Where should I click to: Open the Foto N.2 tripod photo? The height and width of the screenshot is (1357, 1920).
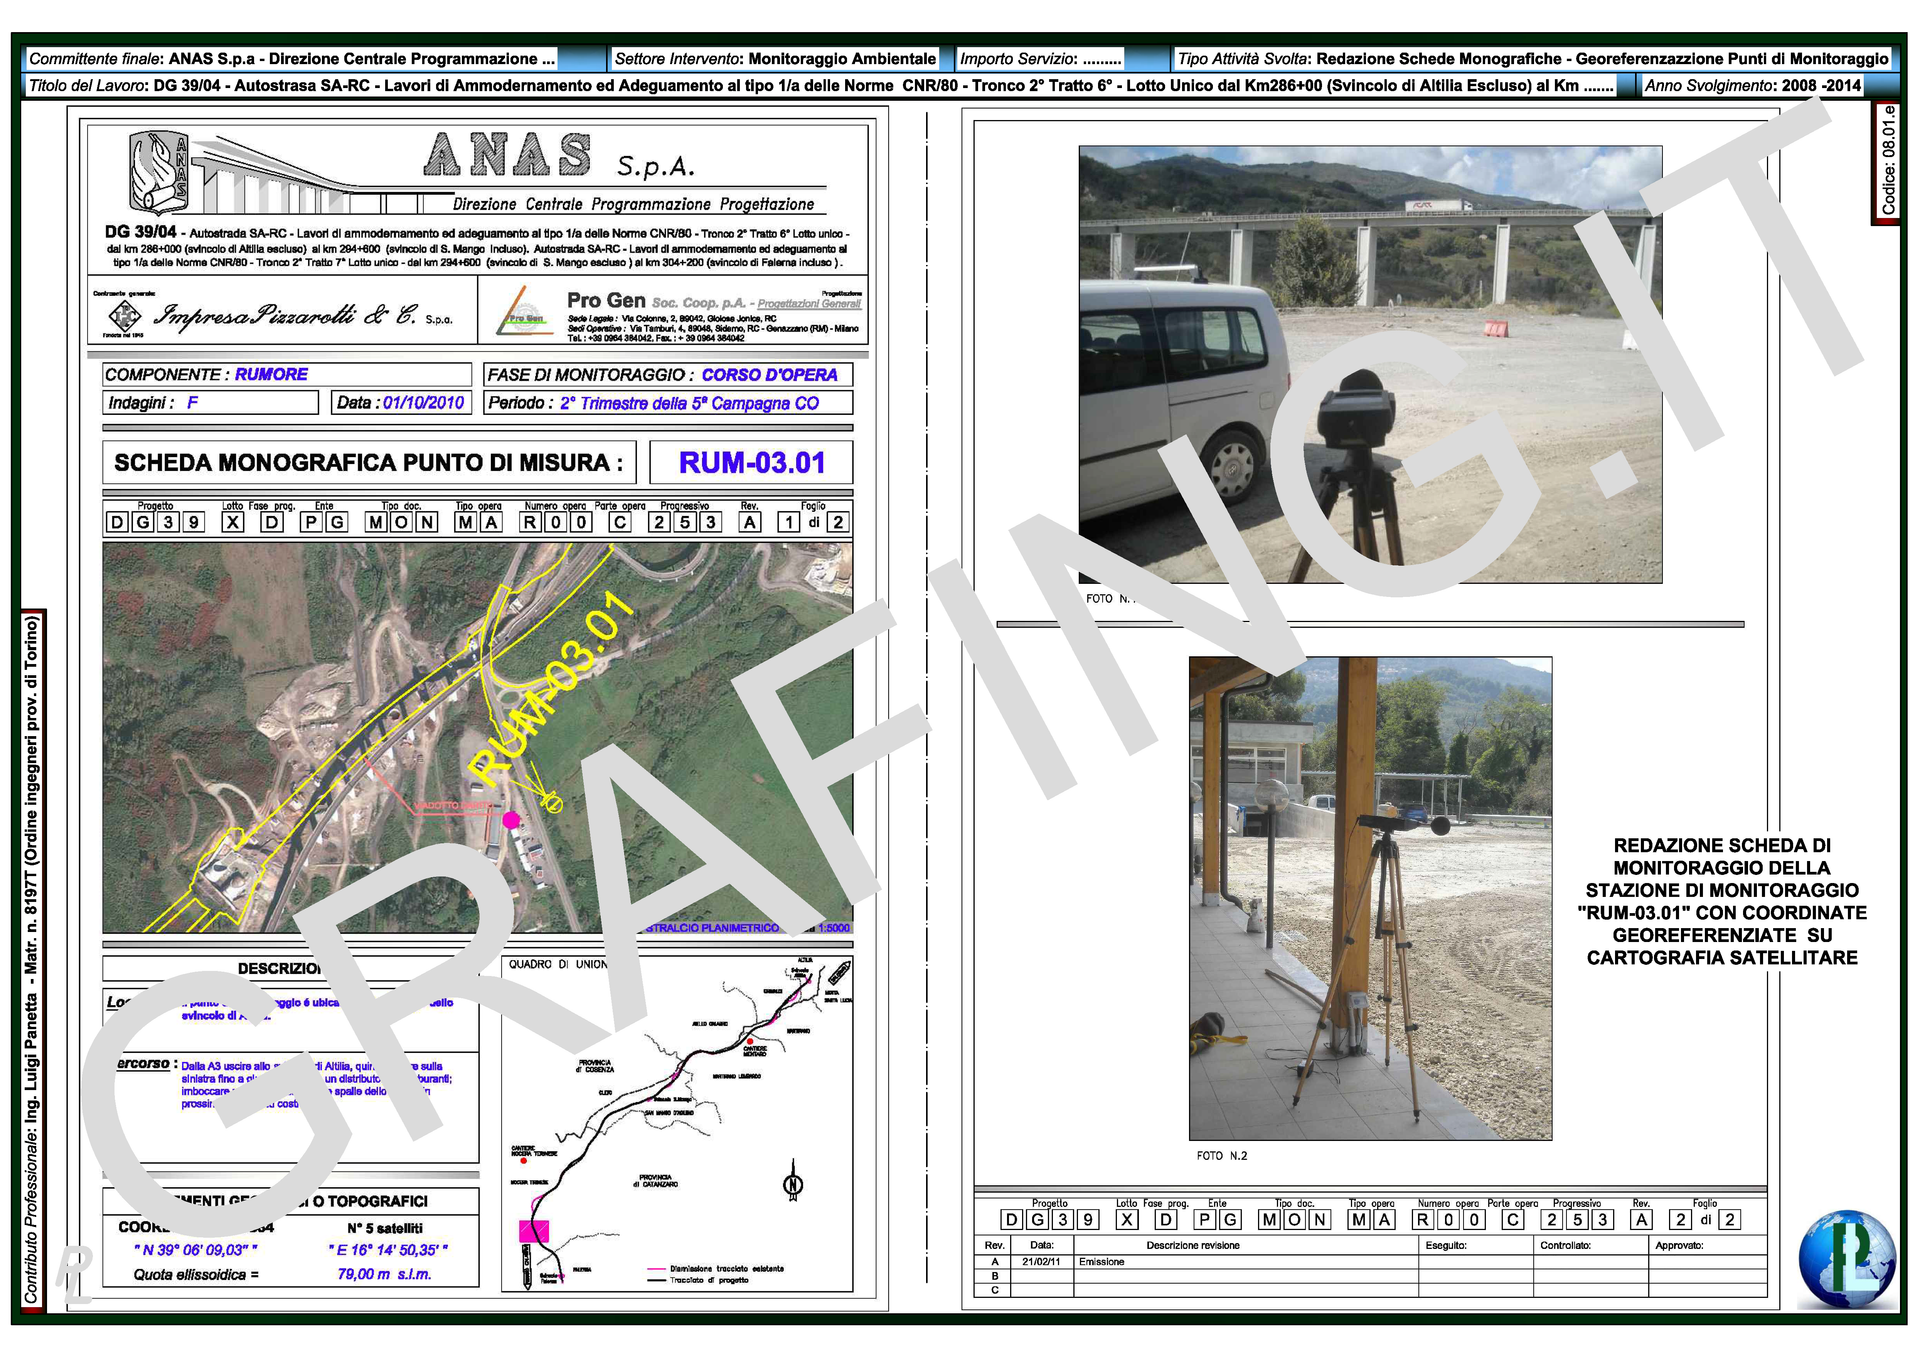(1370, 897)
